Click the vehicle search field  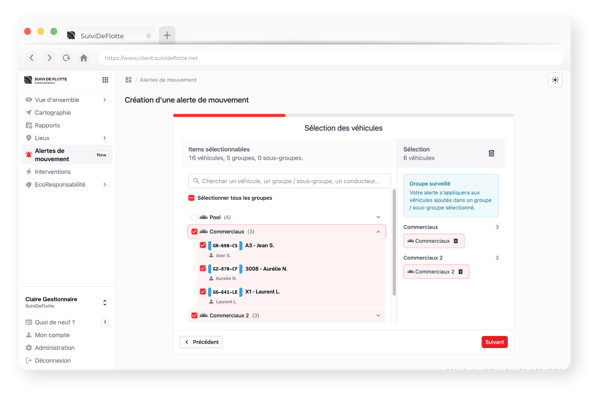(x=289, y=181)
